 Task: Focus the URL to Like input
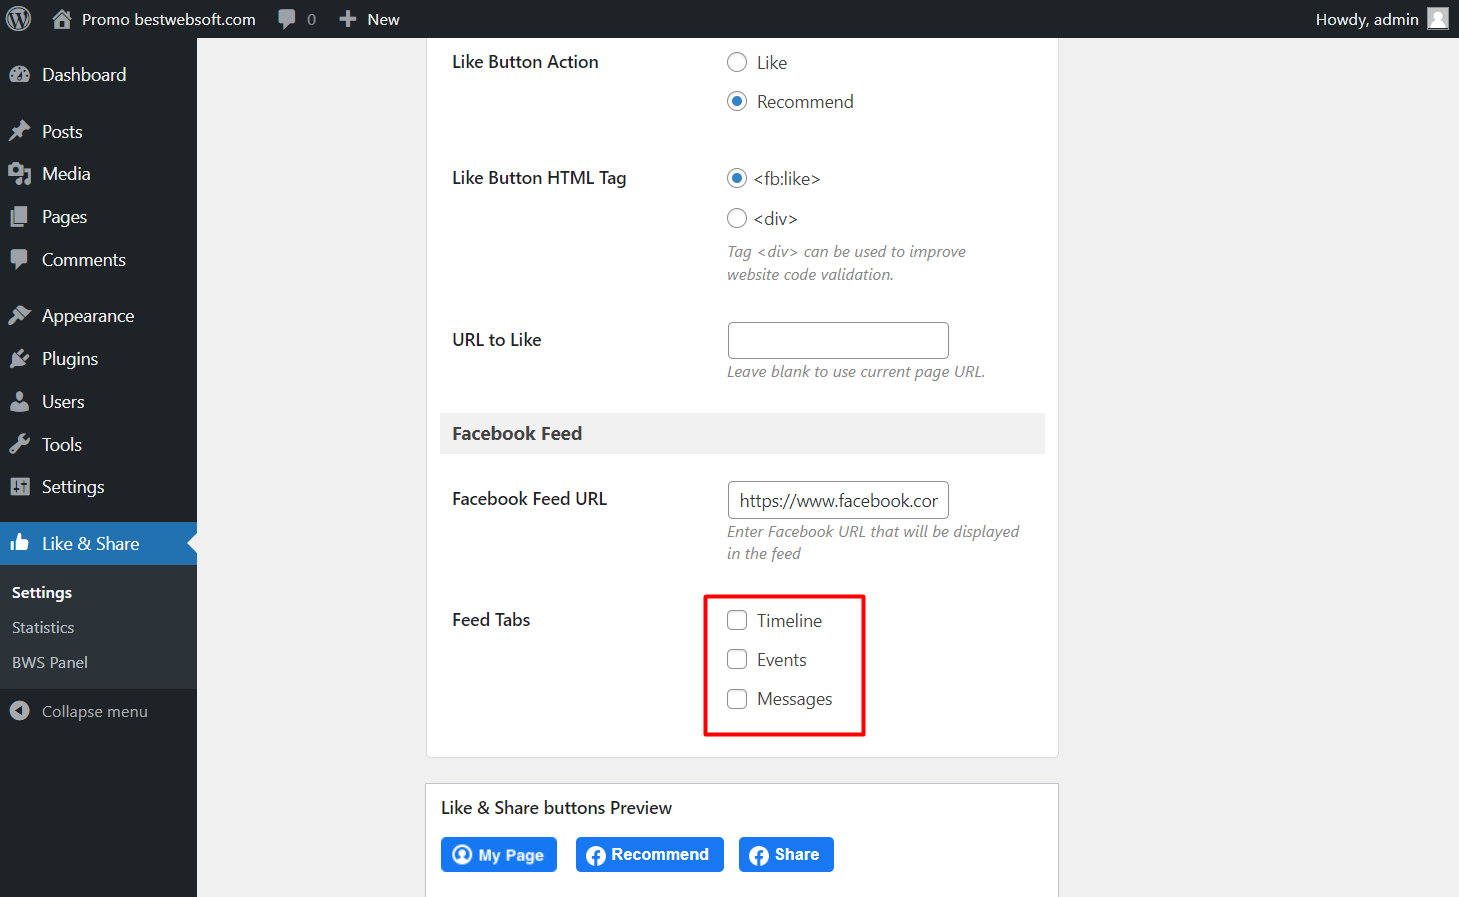(838, 340)
